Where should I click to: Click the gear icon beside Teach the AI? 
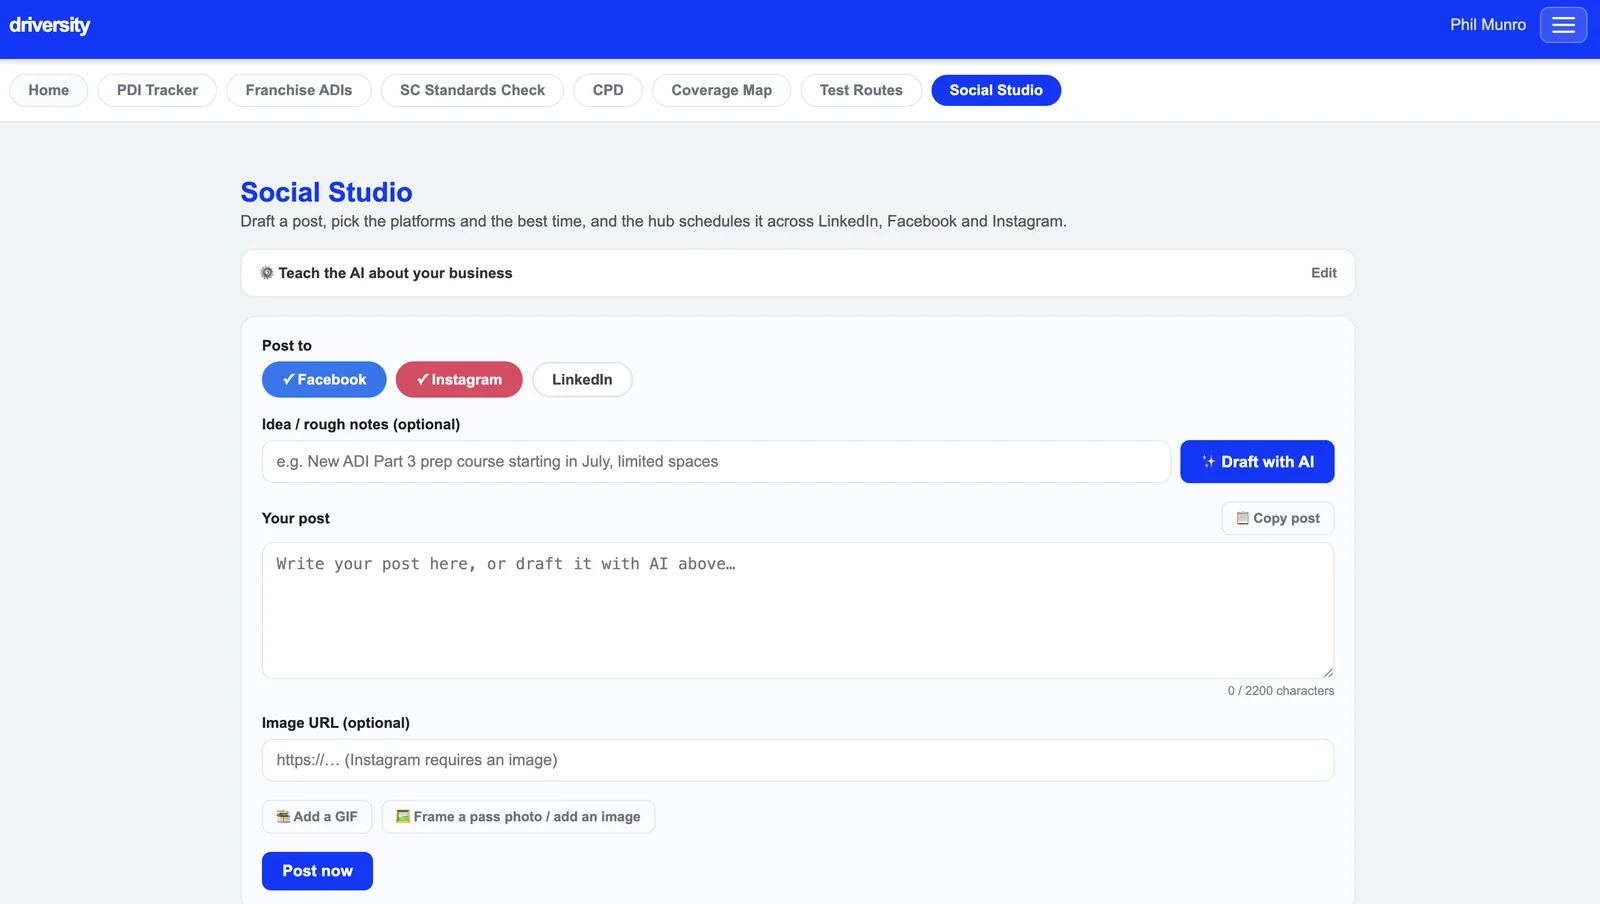pos(267,273)
